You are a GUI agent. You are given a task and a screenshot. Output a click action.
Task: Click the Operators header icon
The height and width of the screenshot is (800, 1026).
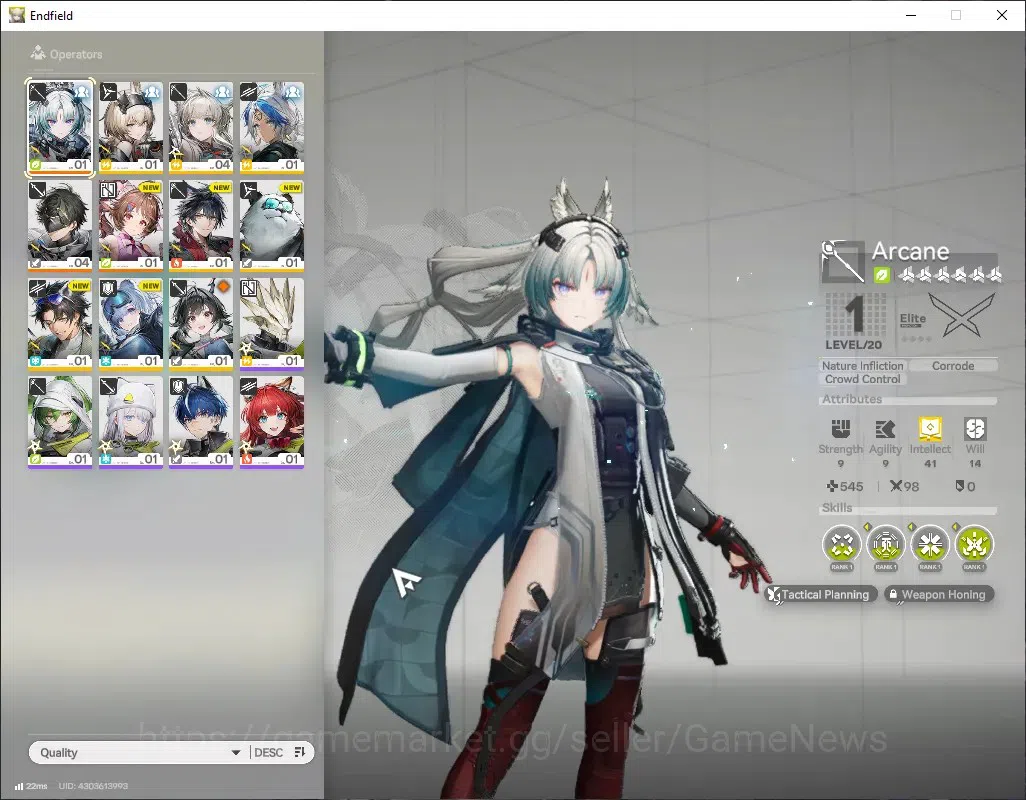(38, 53)
